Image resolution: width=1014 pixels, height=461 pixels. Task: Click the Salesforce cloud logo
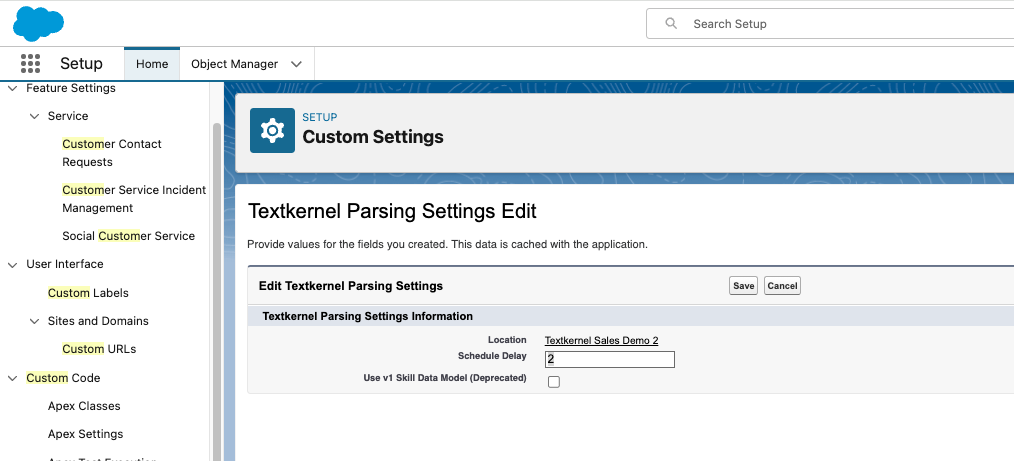pyautogui.click(x=38, y=23)
